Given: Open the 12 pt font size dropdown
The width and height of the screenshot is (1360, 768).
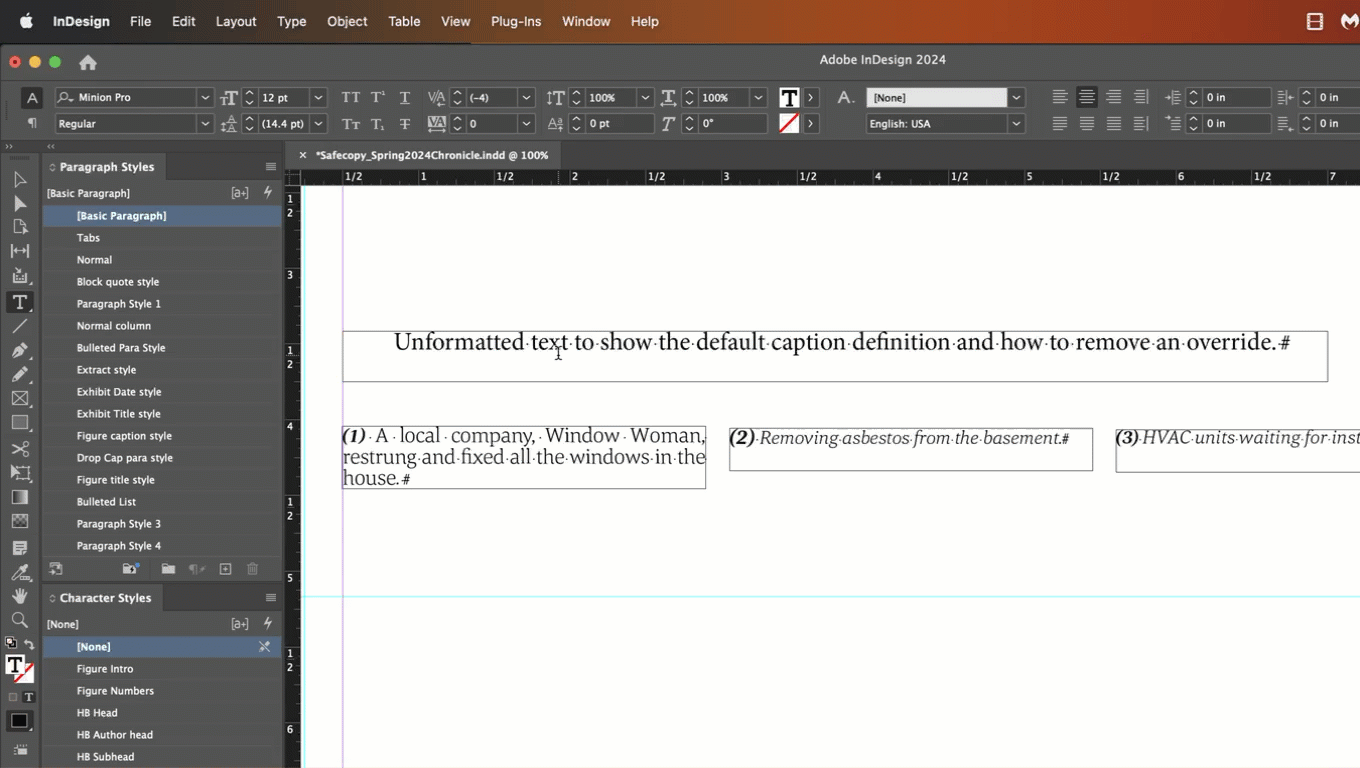Looking at the screenshot, I should coord(318,98).
